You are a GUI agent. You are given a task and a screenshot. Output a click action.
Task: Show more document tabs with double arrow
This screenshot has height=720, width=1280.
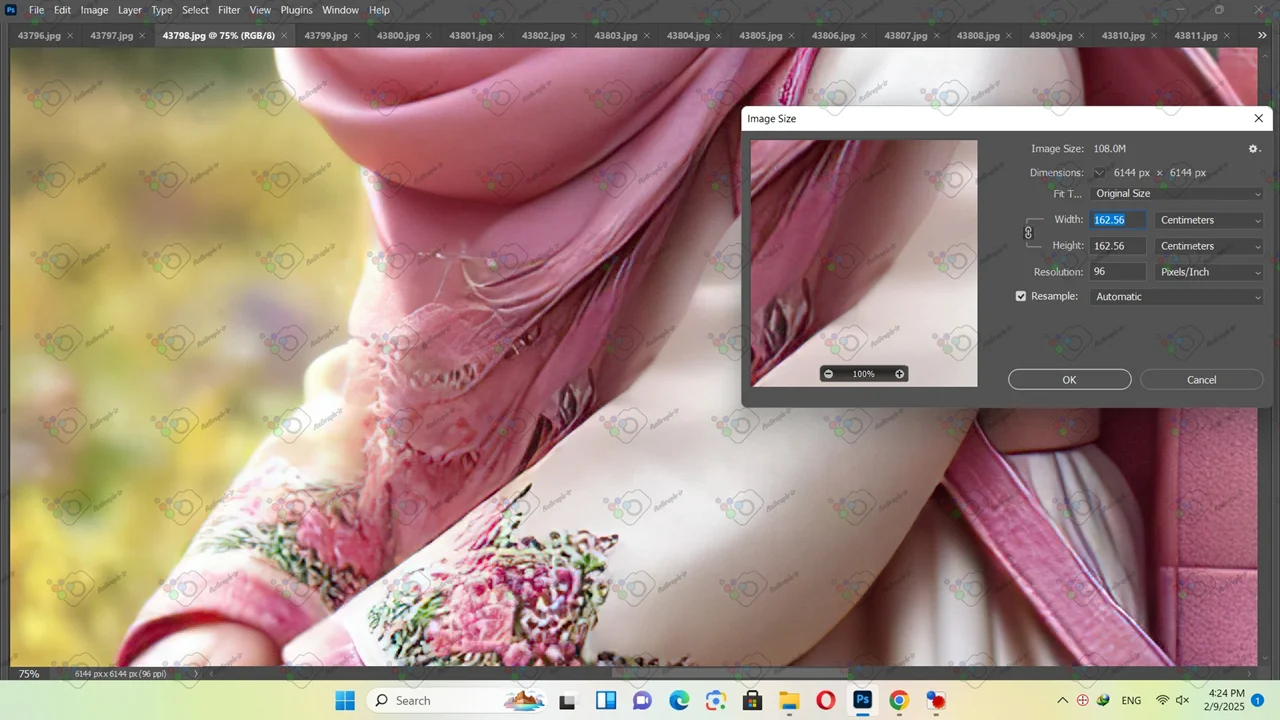pyautogui.click(x=1262, y=35)
